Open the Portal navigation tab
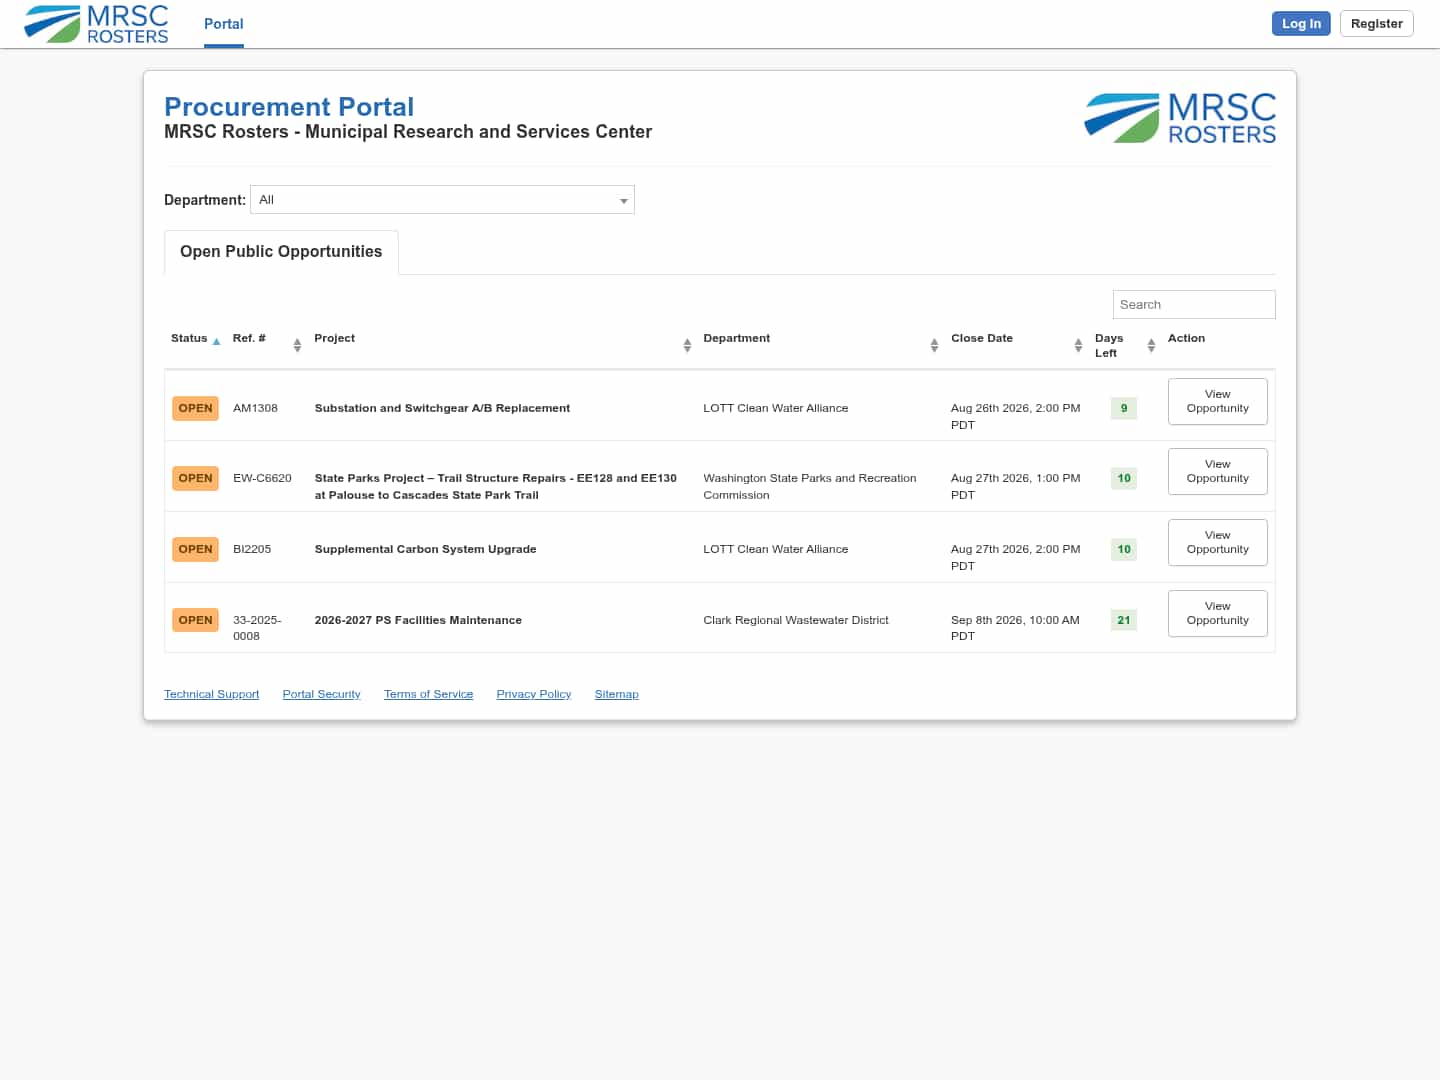This screenshot has width=1440, height=1080. point(224,24)
